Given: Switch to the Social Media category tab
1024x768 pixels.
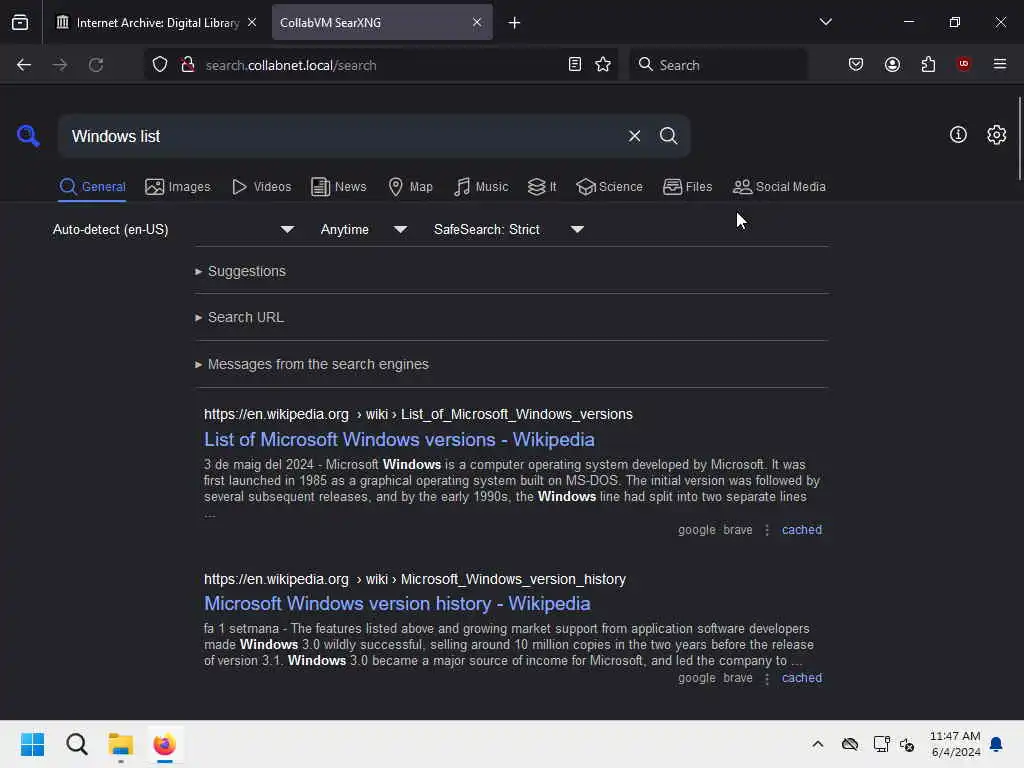Looking at the screenshot, I should pyautogui.click(x=779, y=187).
